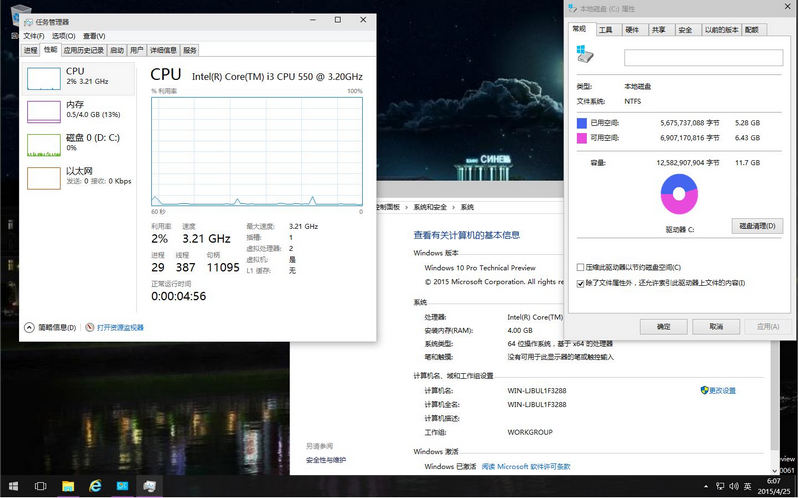Open the clock showing 6:07 2015/4/25
The width and height of the screenshot is (799, 498).
774,486
